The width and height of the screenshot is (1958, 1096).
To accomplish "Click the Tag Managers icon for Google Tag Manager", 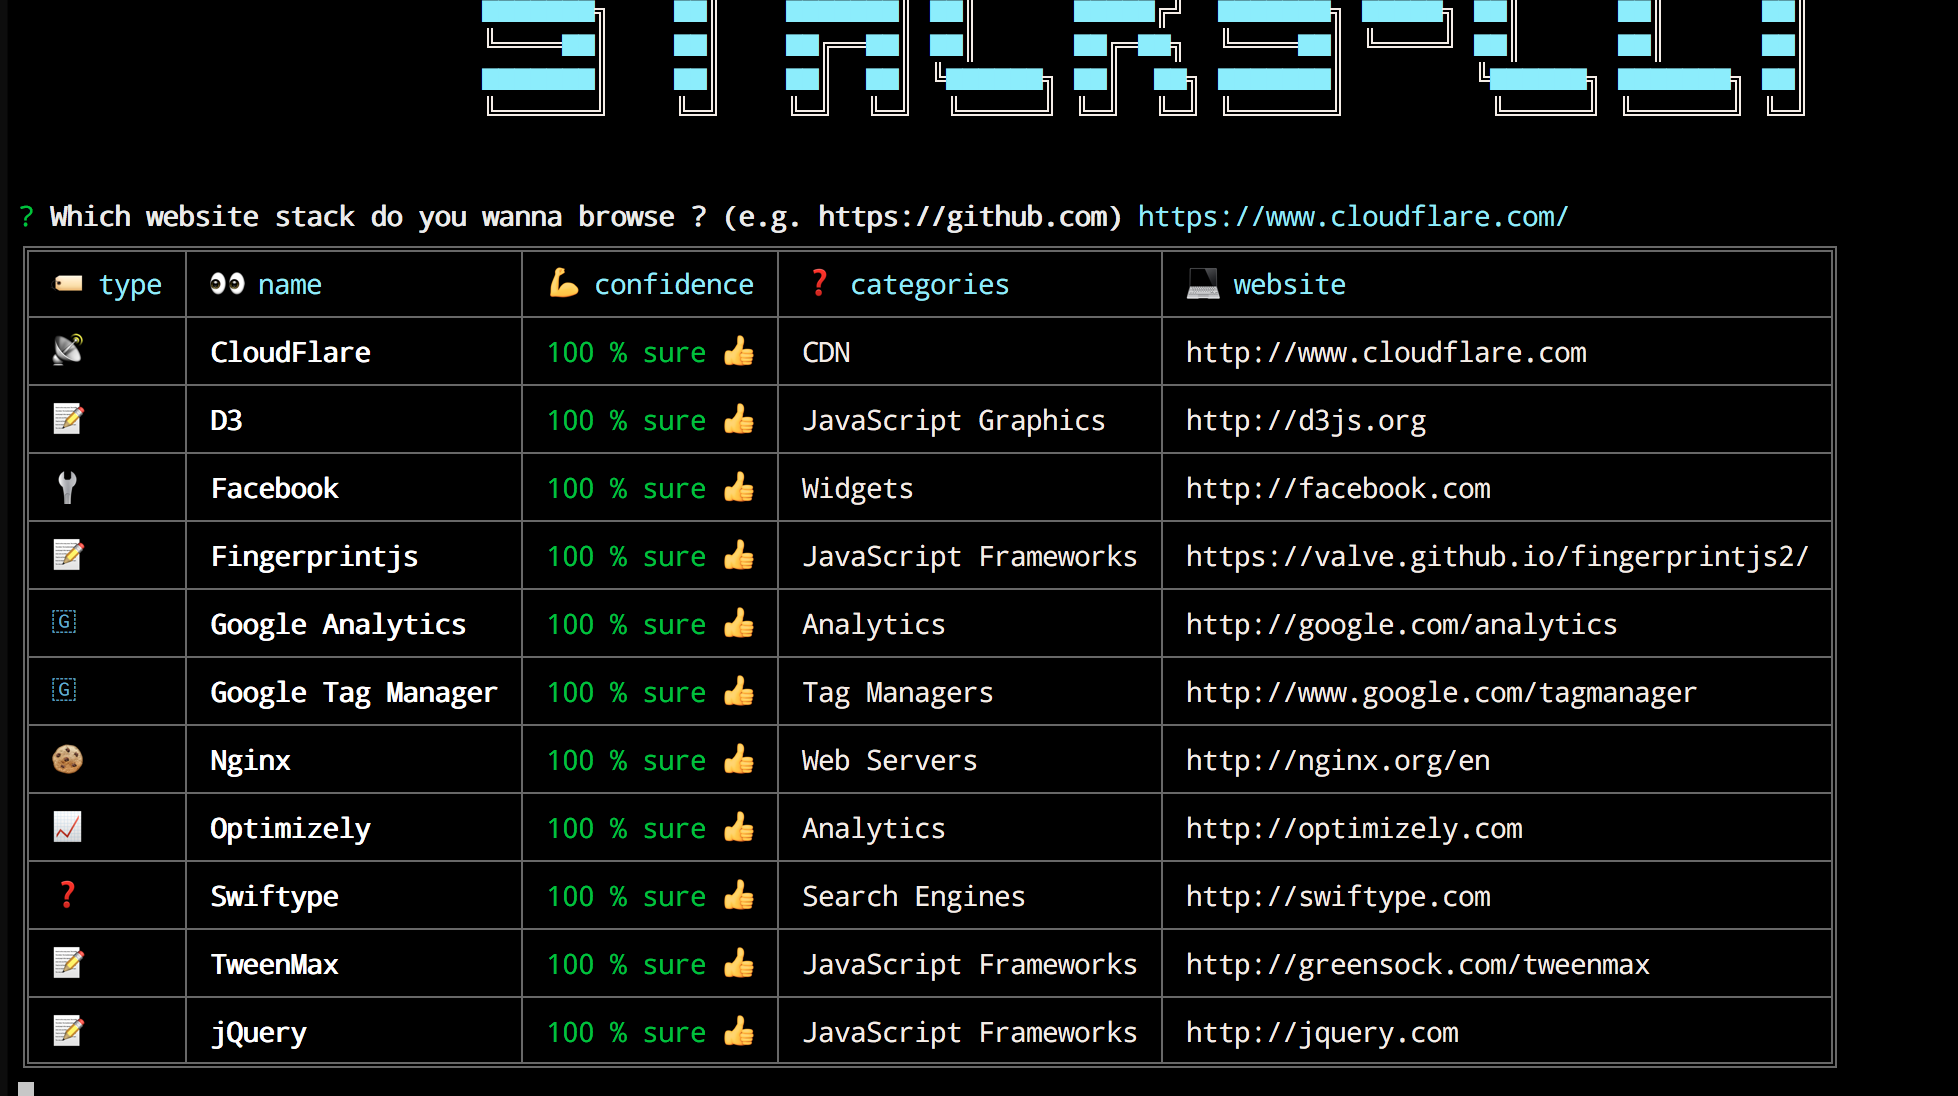I will coord(65,690).
